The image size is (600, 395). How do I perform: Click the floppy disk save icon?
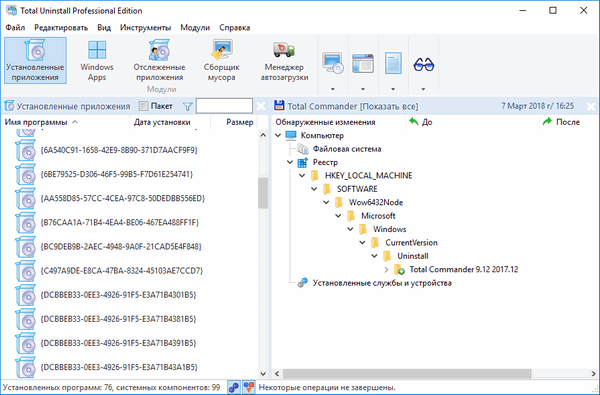click(279, 106)
